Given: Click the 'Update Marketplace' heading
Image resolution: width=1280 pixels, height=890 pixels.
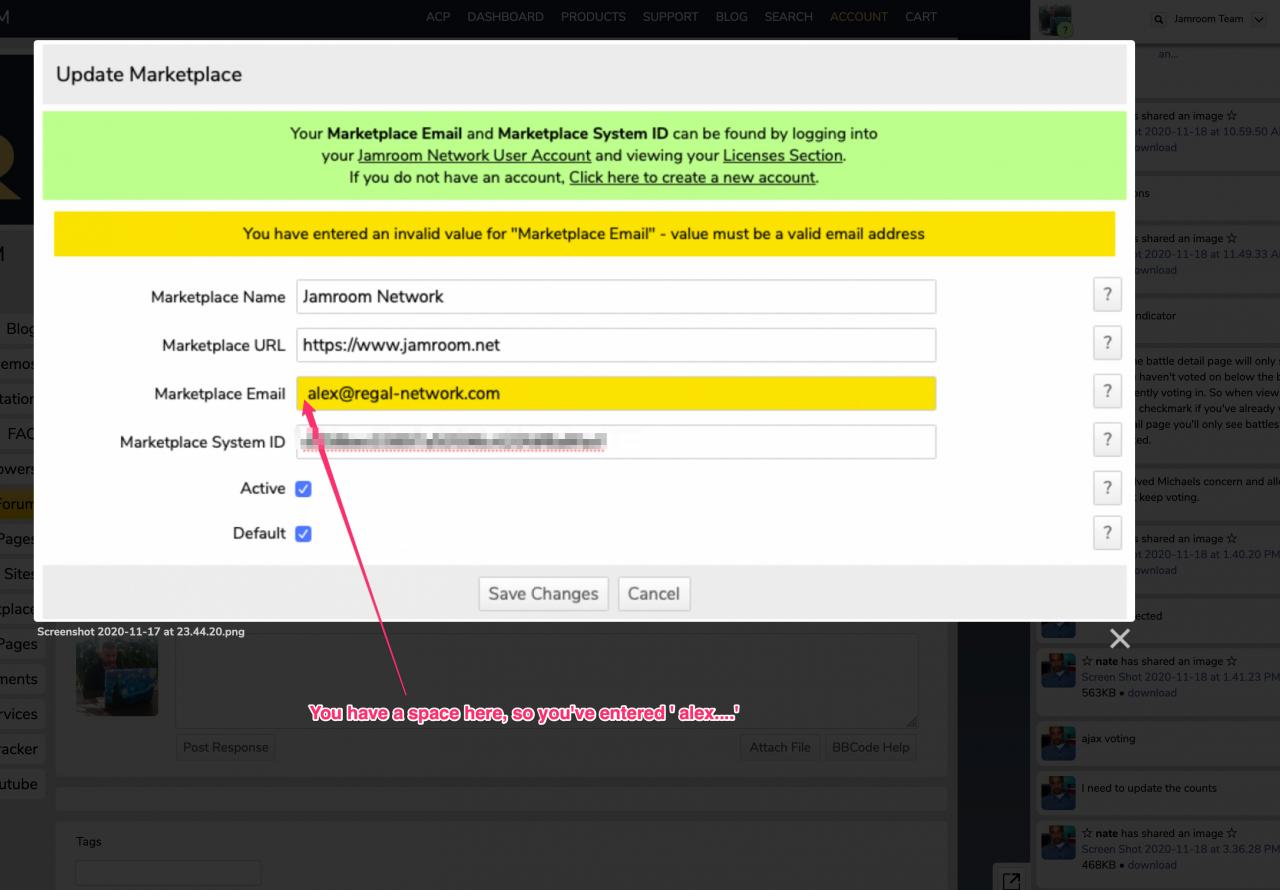Looking at the screenshot, I should click(x=149, y=74).
